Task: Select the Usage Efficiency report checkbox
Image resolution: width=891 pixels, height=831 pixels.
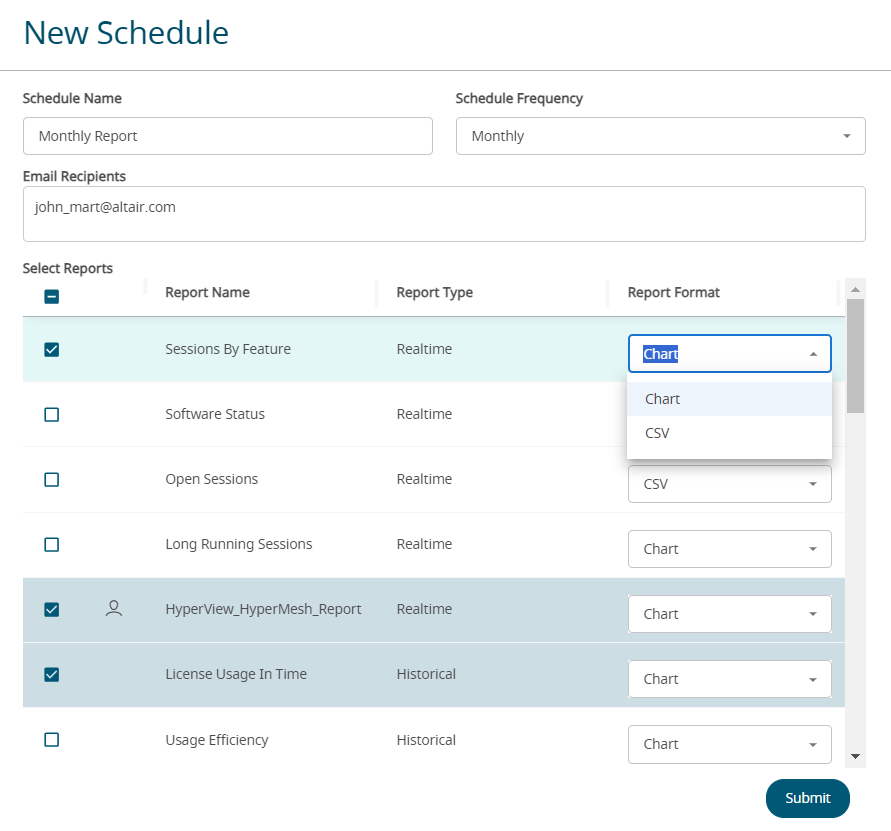Action: coord(52,740)
